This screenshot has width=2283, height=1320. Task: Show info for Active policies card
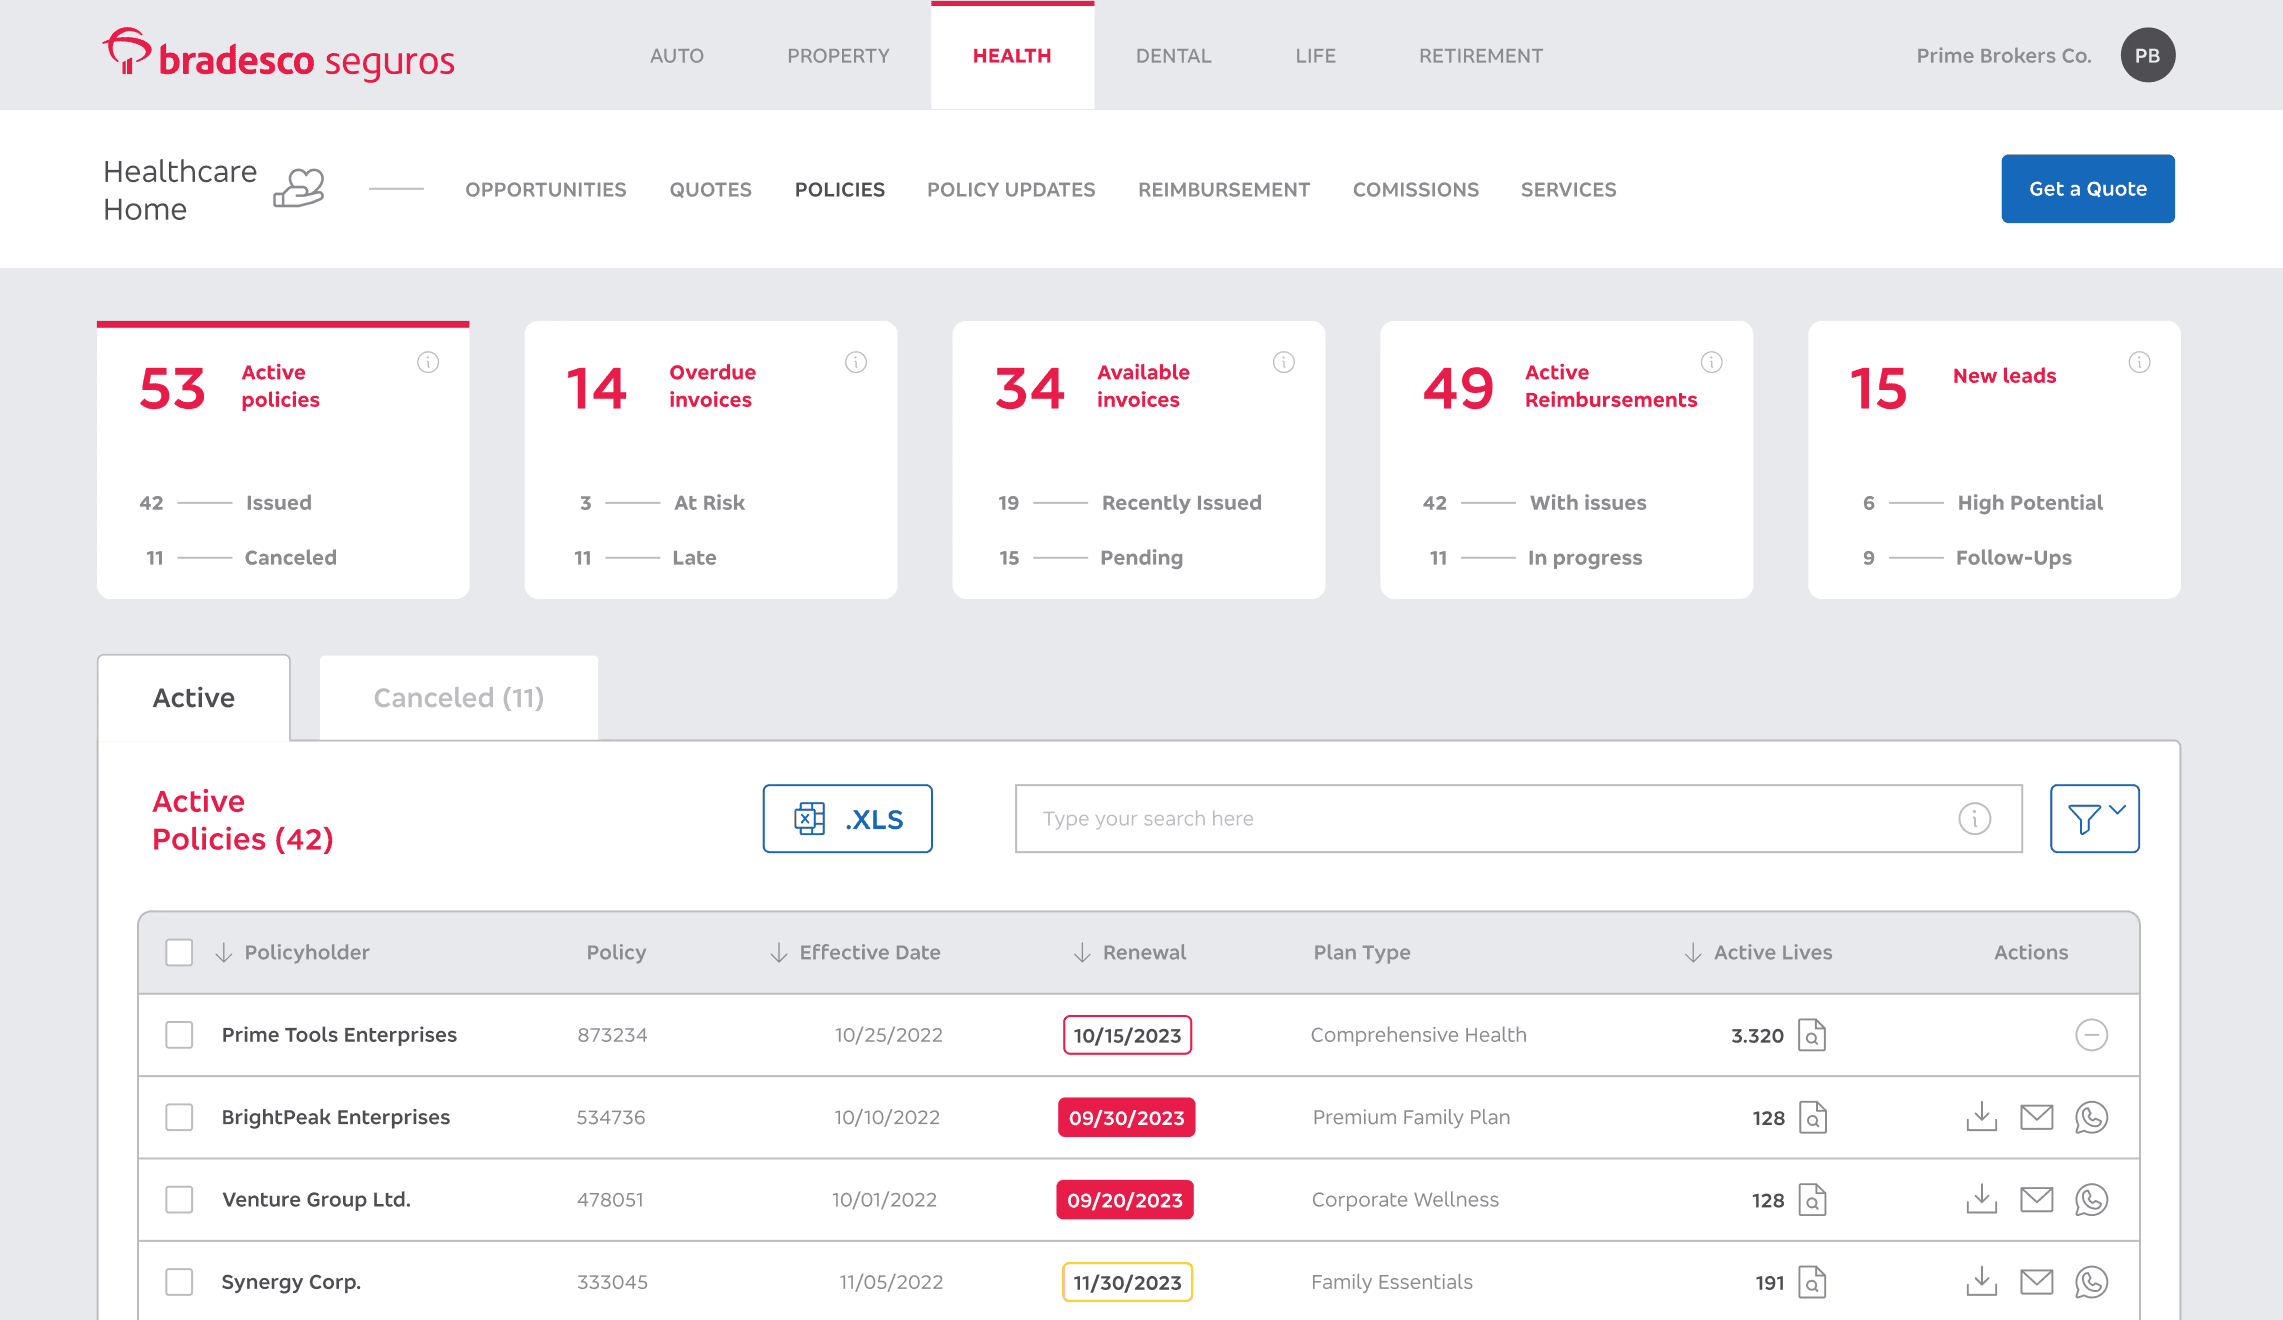tap(428, 362)
